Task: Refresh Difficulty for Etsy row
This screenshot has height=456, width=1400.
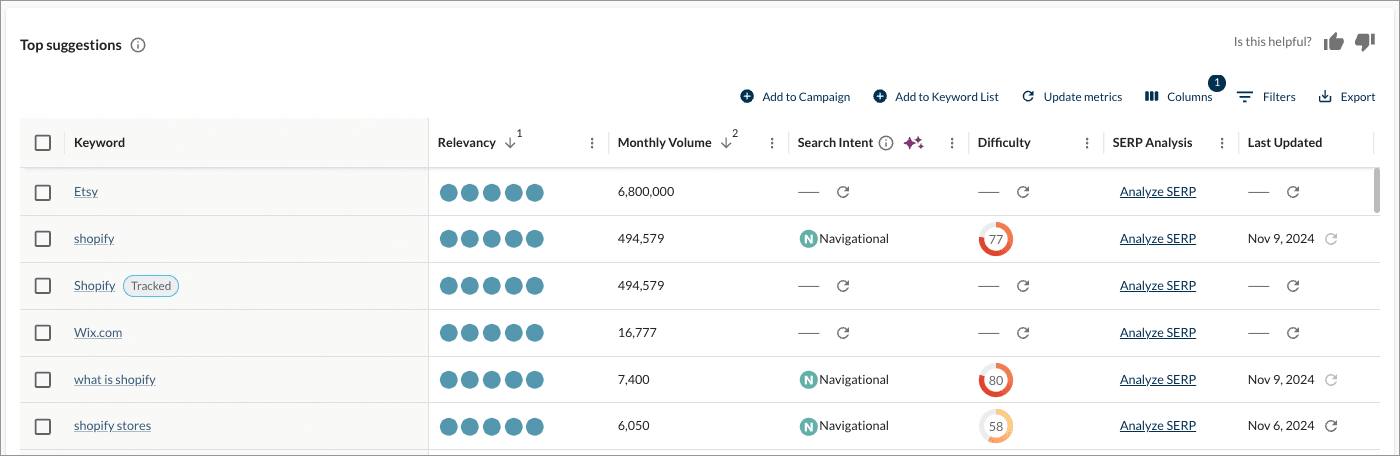Action: coord(1023,191)
